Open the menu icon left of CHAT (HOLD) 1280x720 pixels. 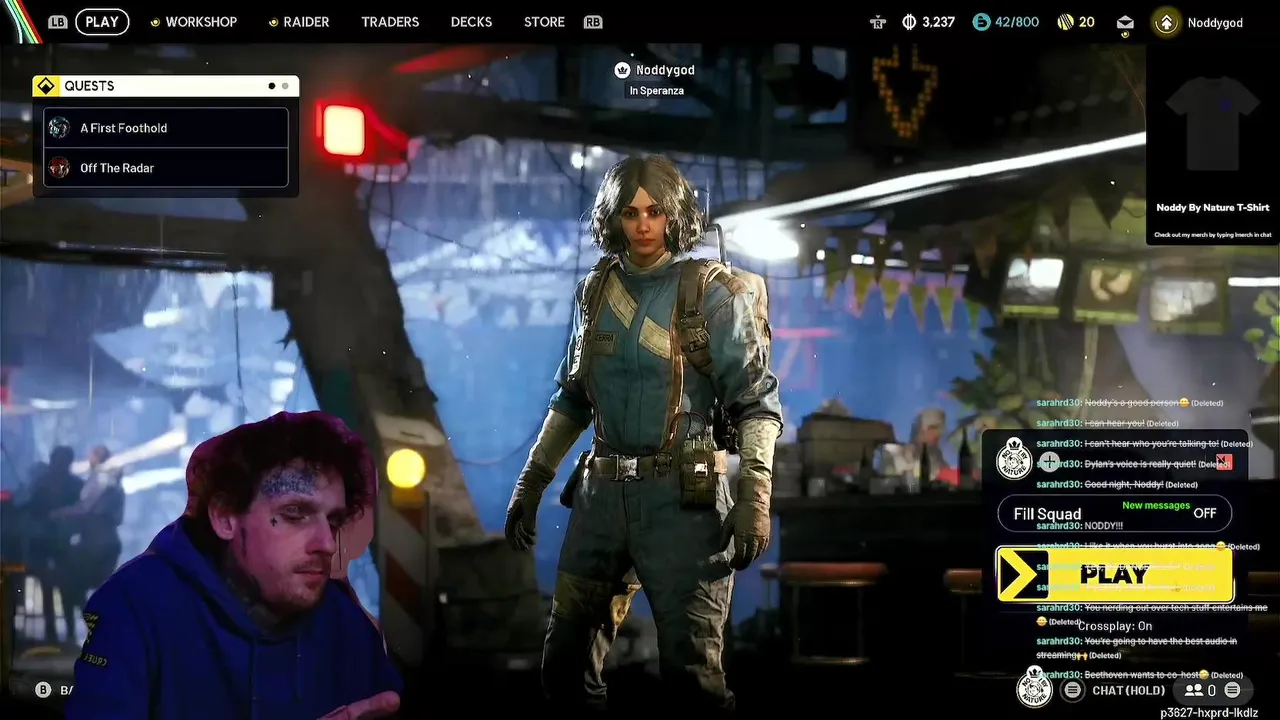(1072, 690)
